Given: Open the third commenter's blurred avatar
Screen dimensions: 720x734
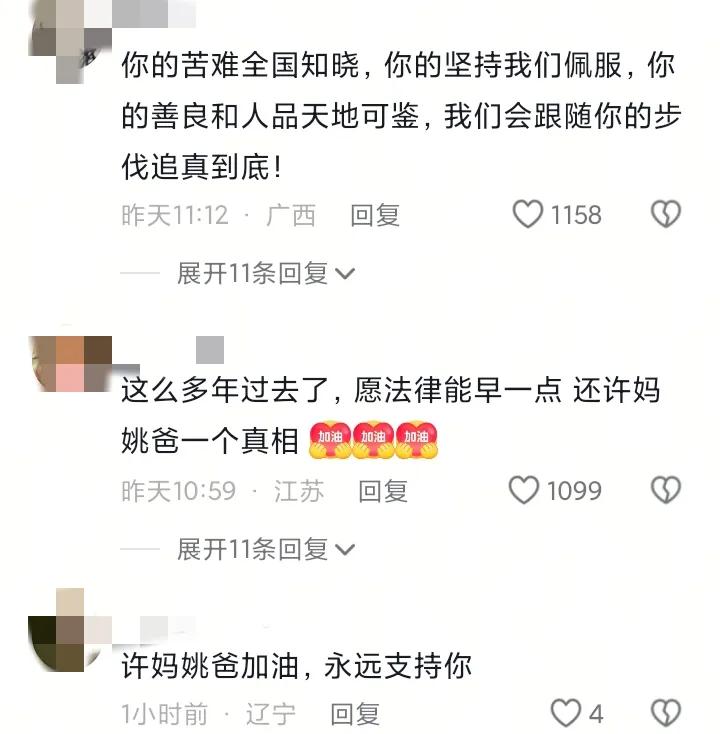Looking at the screenshot, I should pyautogui.click(x=70, y=630).
